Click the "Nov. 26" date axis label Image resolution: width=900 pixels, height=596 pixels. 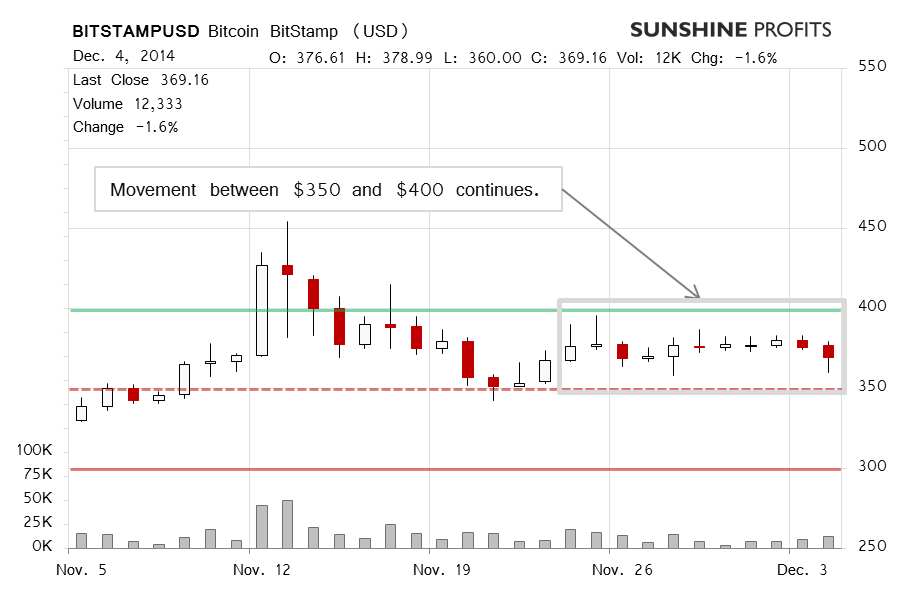622,570
